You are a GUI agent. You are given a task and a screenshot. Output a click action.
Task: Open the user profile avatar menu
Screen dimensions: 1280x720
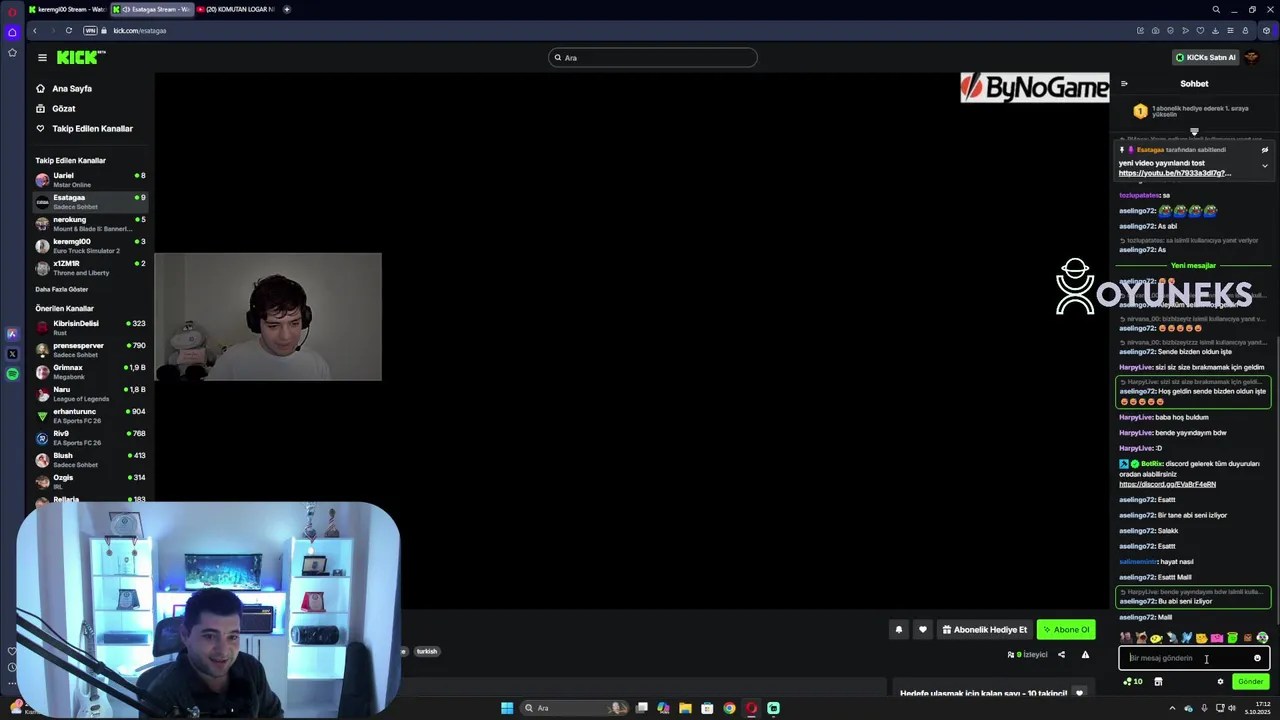(x=1252, y=57)
